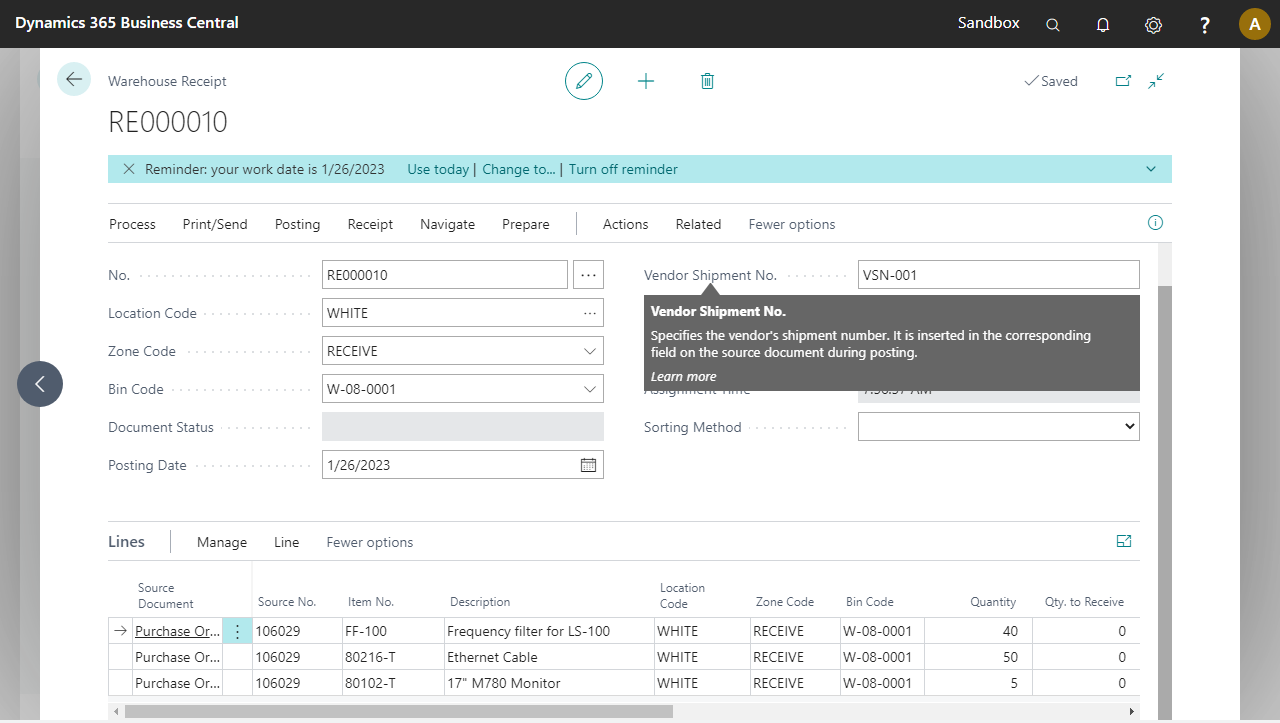Click the Item No. cell 80102-T
This screenshot has width=1280, height=723.
pyautogui.click(x=392, y=683)
